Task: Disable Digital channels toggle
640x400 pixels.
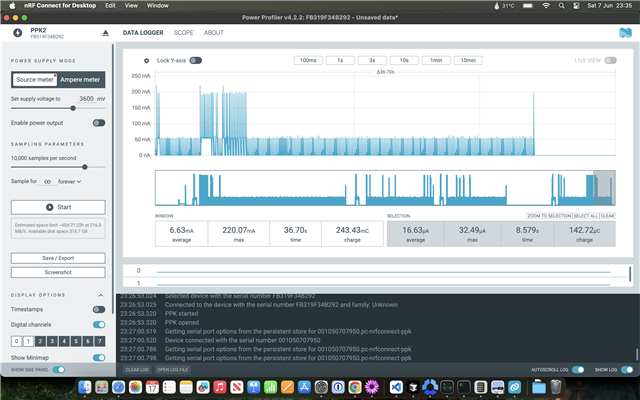Action: (99, 324)
